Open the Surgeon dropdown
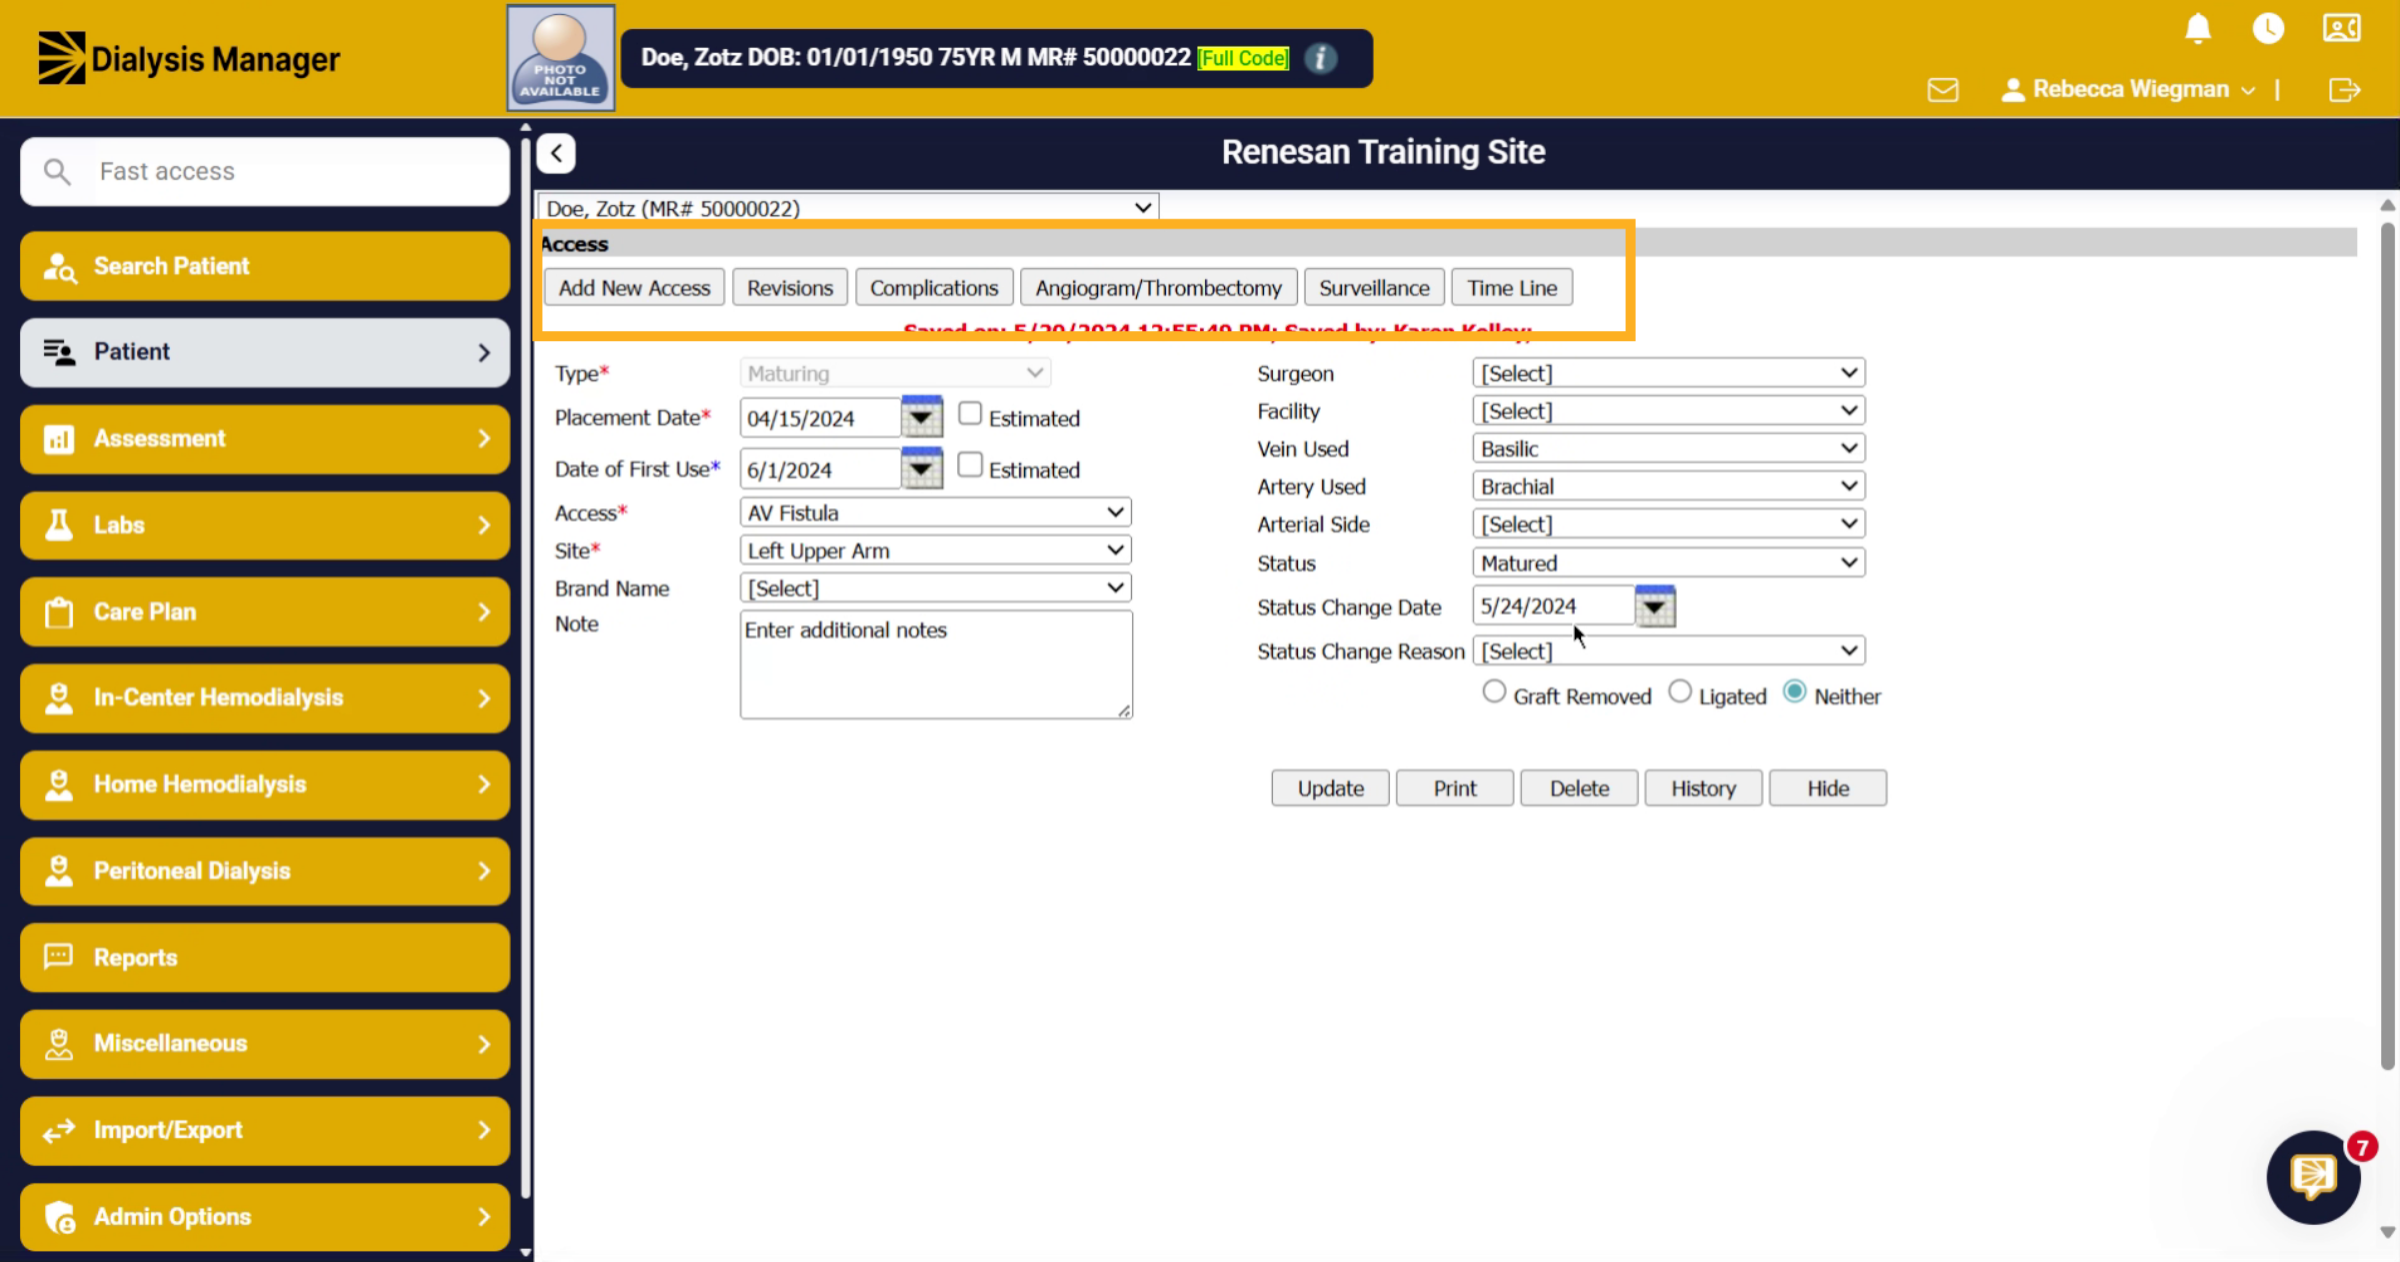2400x1262 pixels. [1668, 372]
